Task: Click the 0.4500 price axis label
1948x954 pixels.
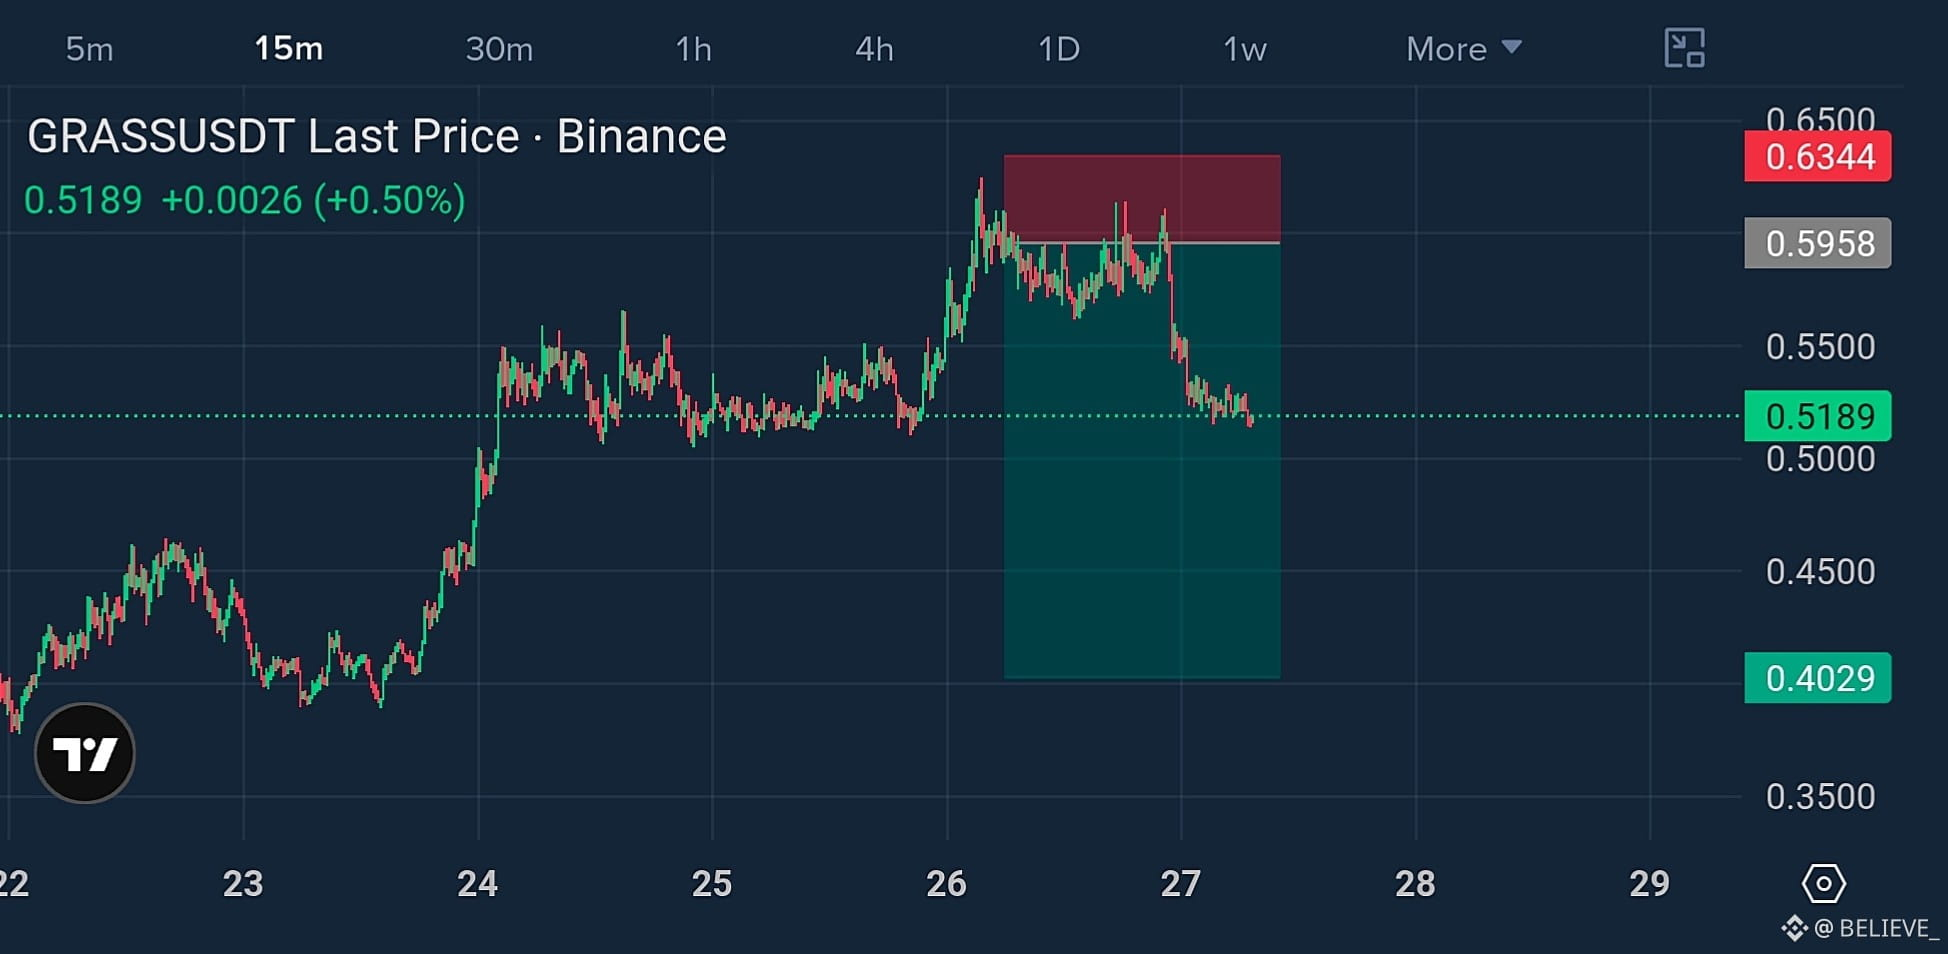Action: 1820,572
